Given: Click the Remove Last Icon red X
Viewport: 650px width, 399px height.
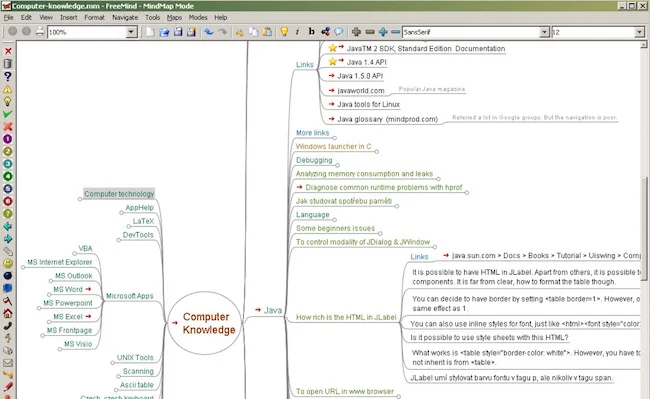Looking at the screenshot, I should (x=7, y=51).
